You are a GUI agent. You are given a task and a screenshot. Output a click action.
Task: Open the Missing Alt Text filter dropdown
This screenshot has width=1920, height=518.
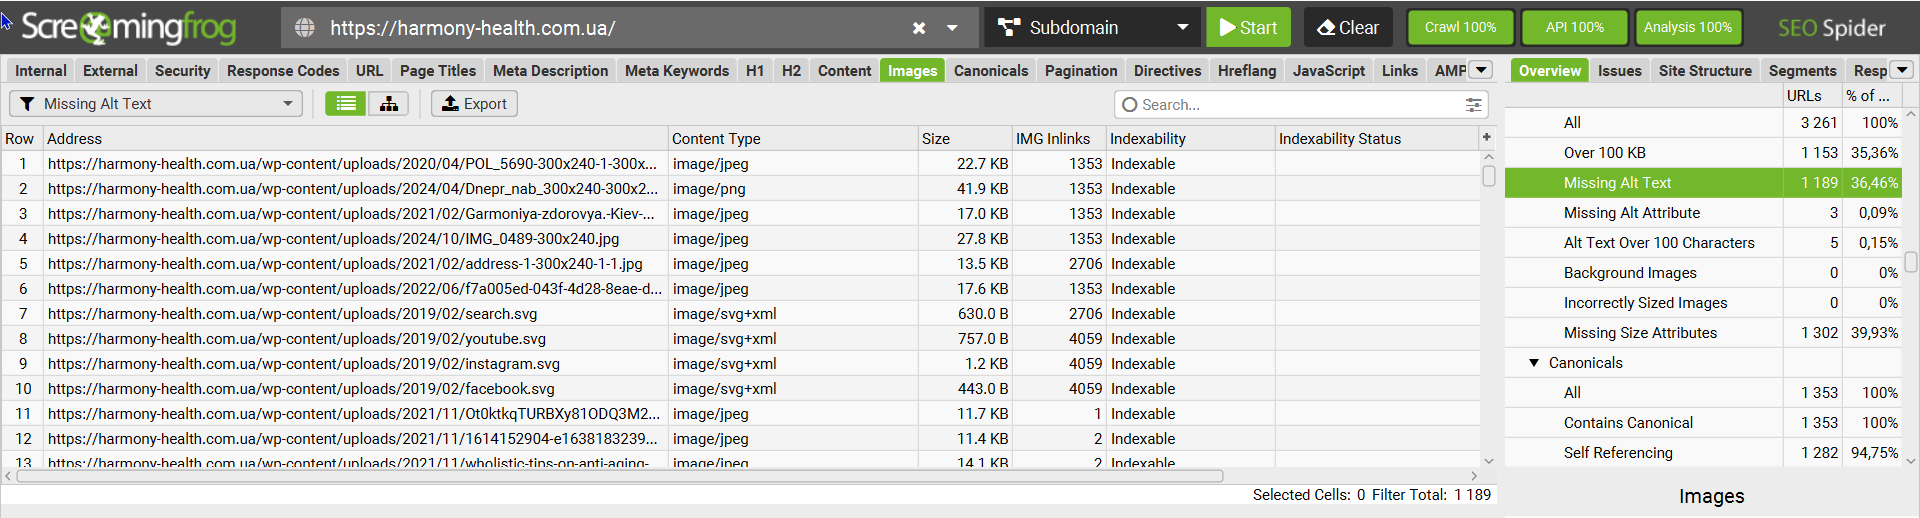tap(156, 104)
